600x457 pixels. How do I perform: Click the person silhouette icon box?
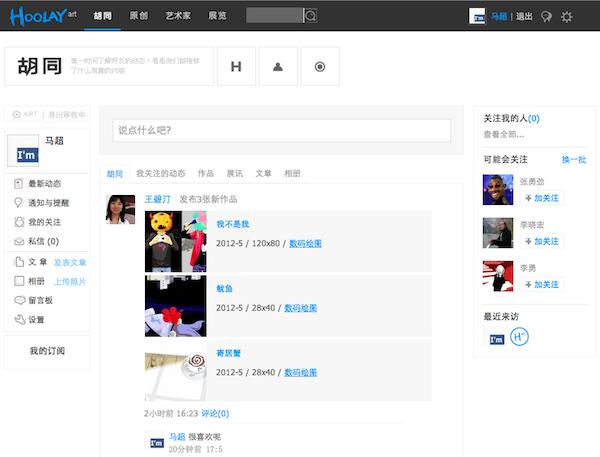tap(278, 67)
